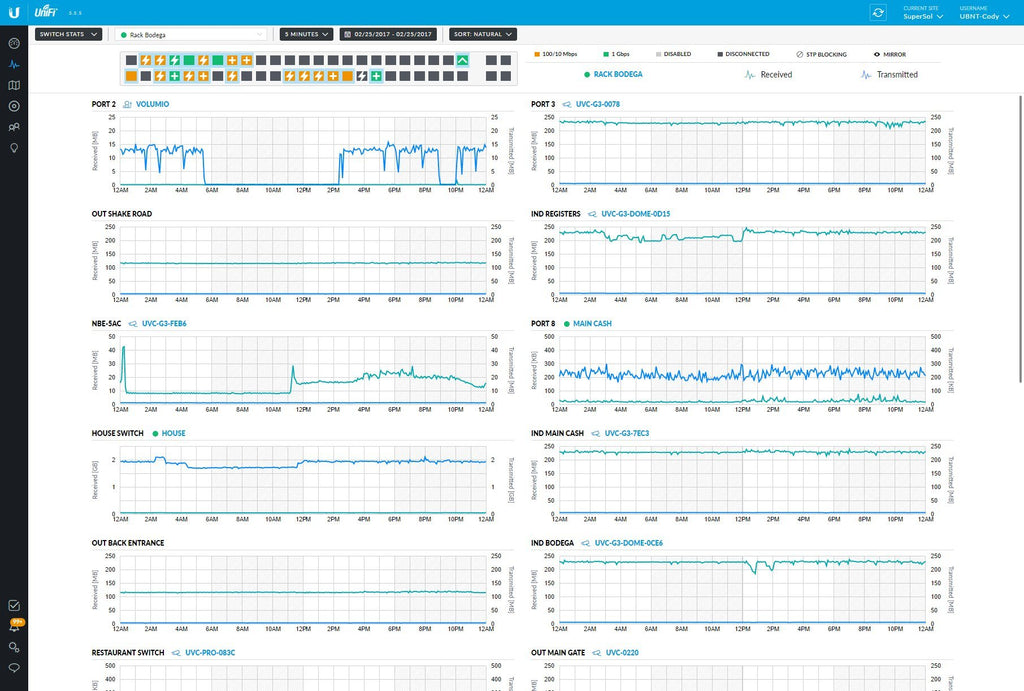This screenshot has width=1024, height=691.
Task: Open the Alerts bell with 99+ badge
Action: point(14,627)
